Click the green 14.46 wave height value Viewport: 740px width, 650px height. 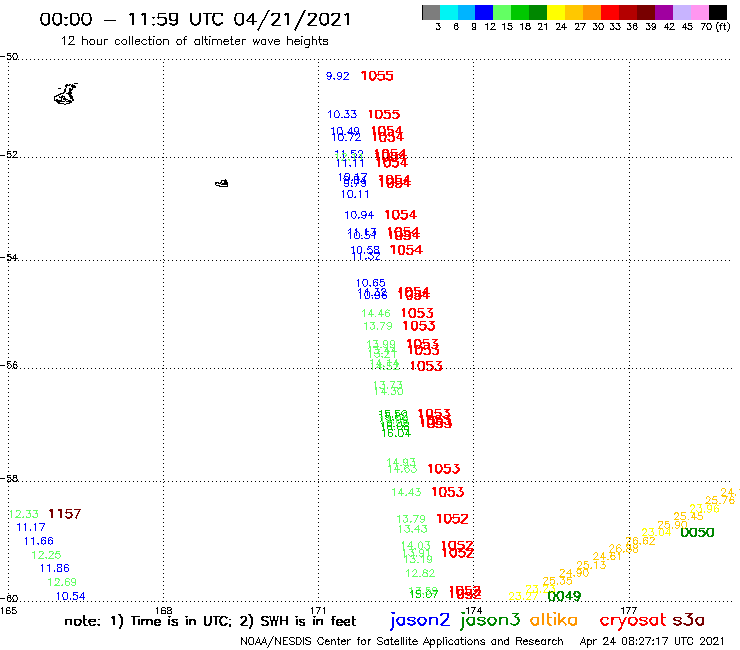pos(376,313)
